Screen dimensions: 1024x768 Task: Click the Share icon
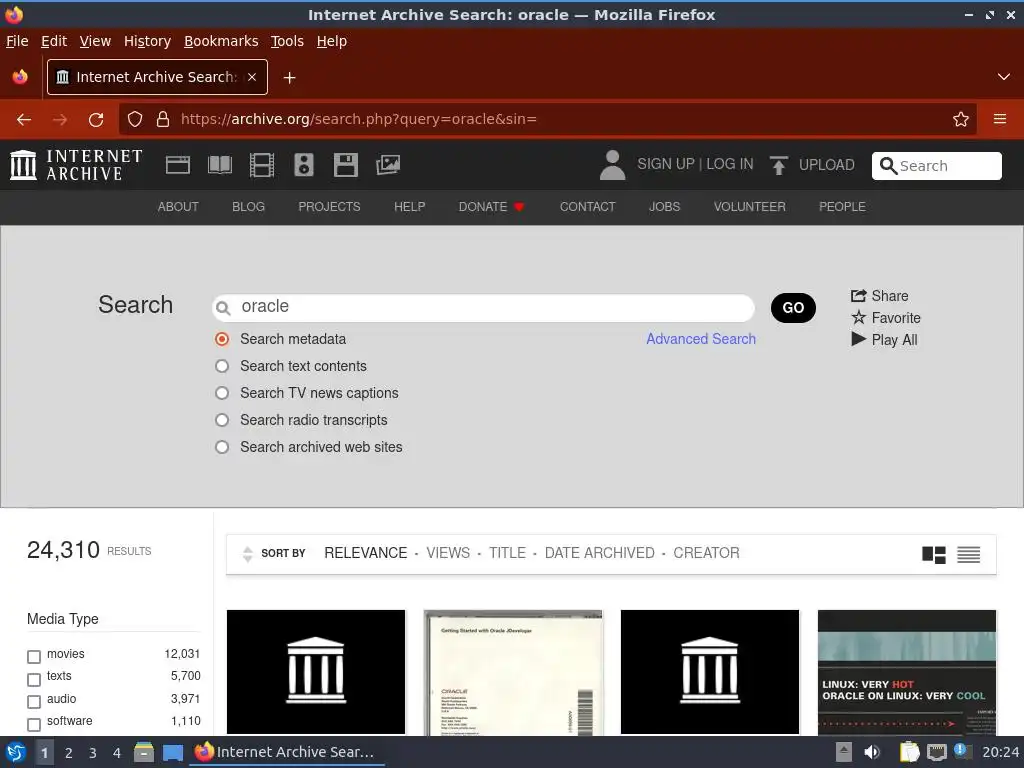tap(858, 296)
